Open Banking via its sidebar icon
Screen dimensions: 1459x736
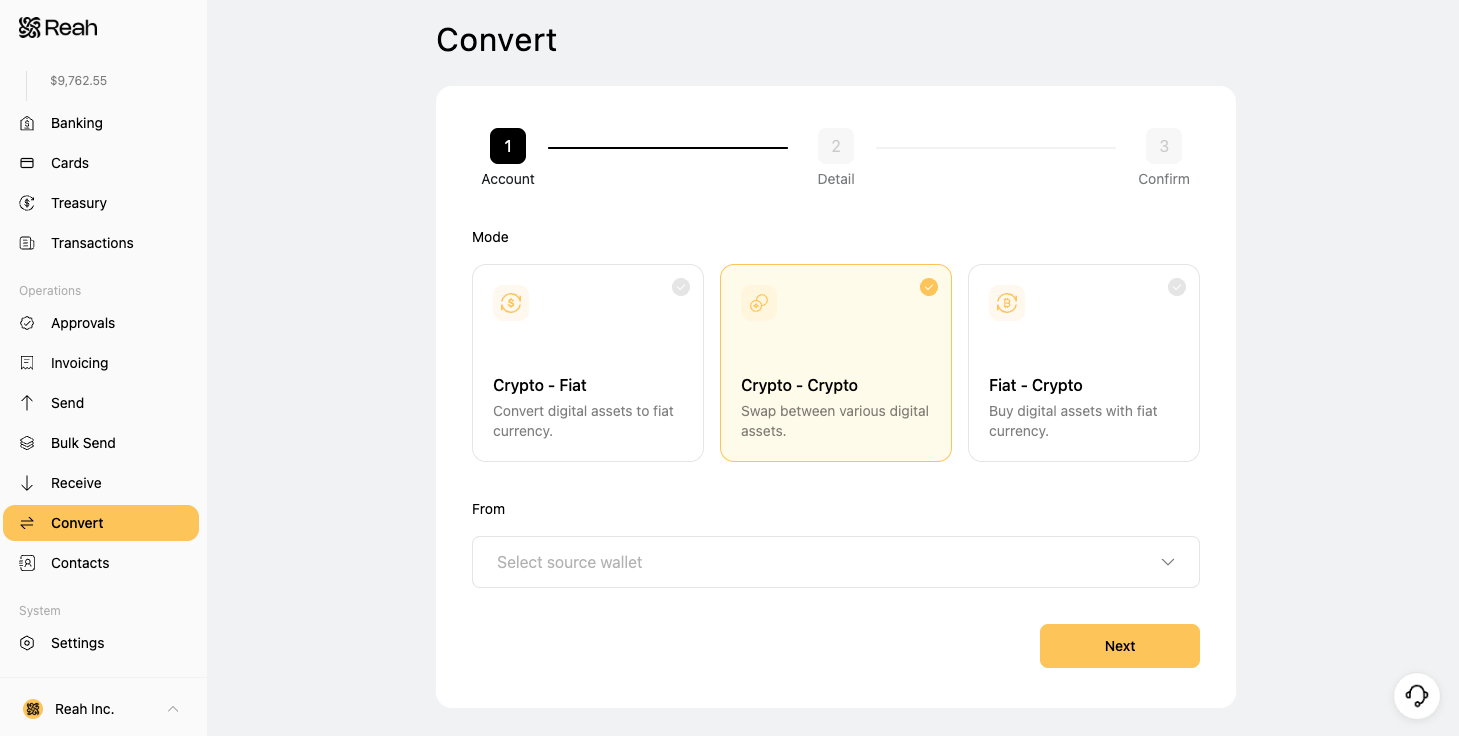pos(28,123)
